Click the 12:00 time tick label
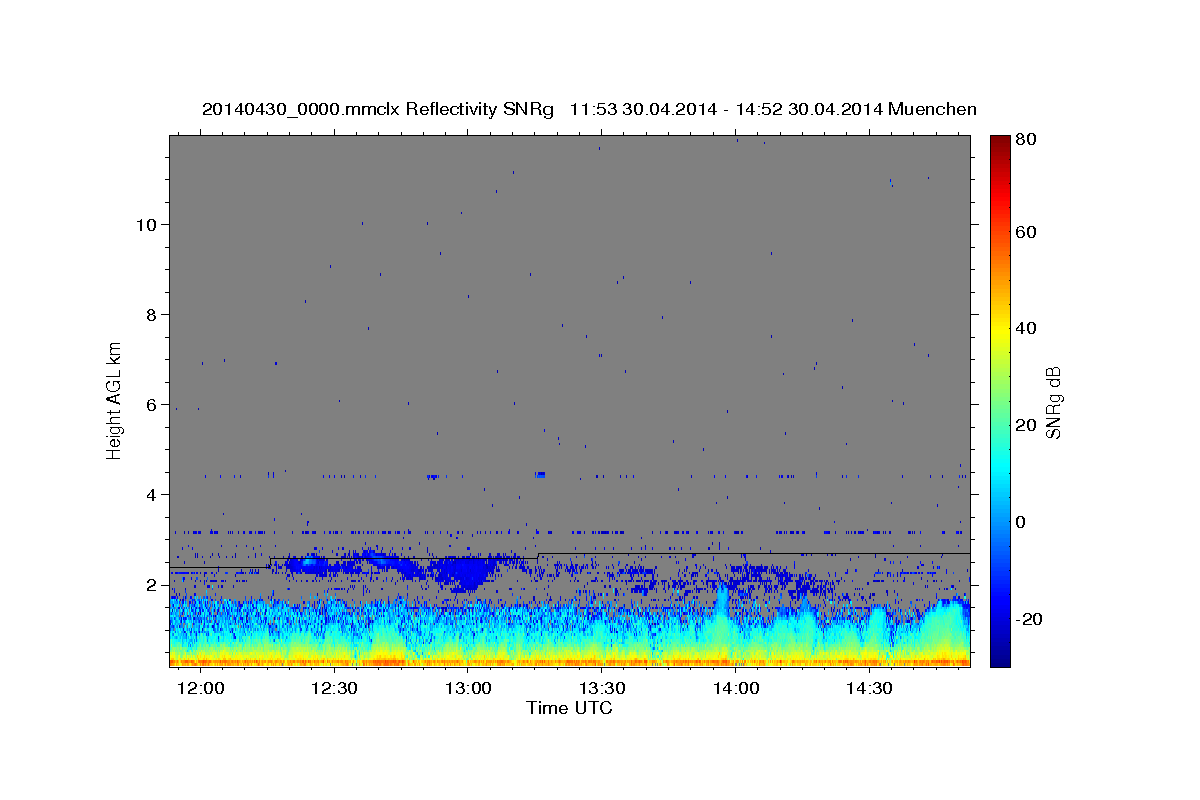The width and height of the screenshot is (1200, 800). click(x=200, y=689)
